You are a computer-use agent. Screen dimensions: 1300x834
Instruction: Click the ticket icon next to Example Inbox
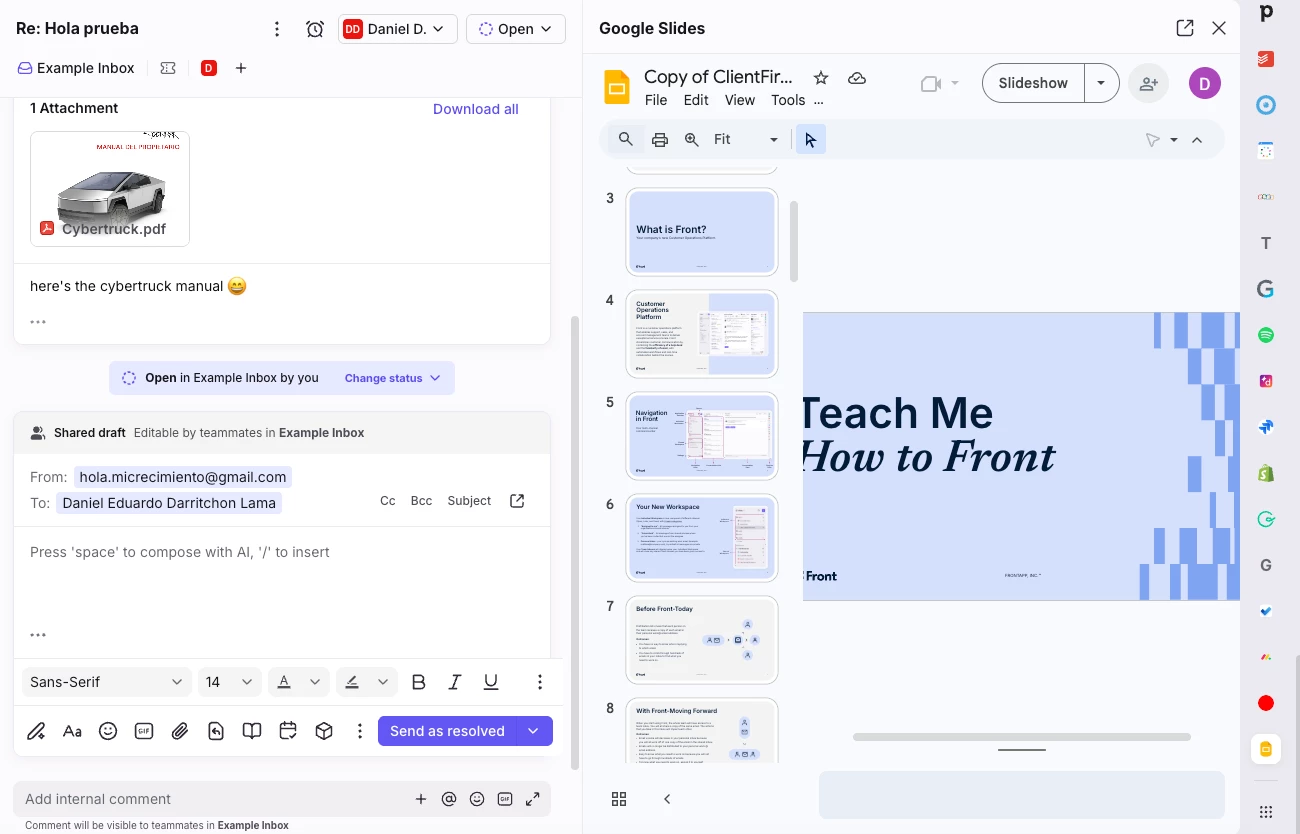click(x=168, y=68)
